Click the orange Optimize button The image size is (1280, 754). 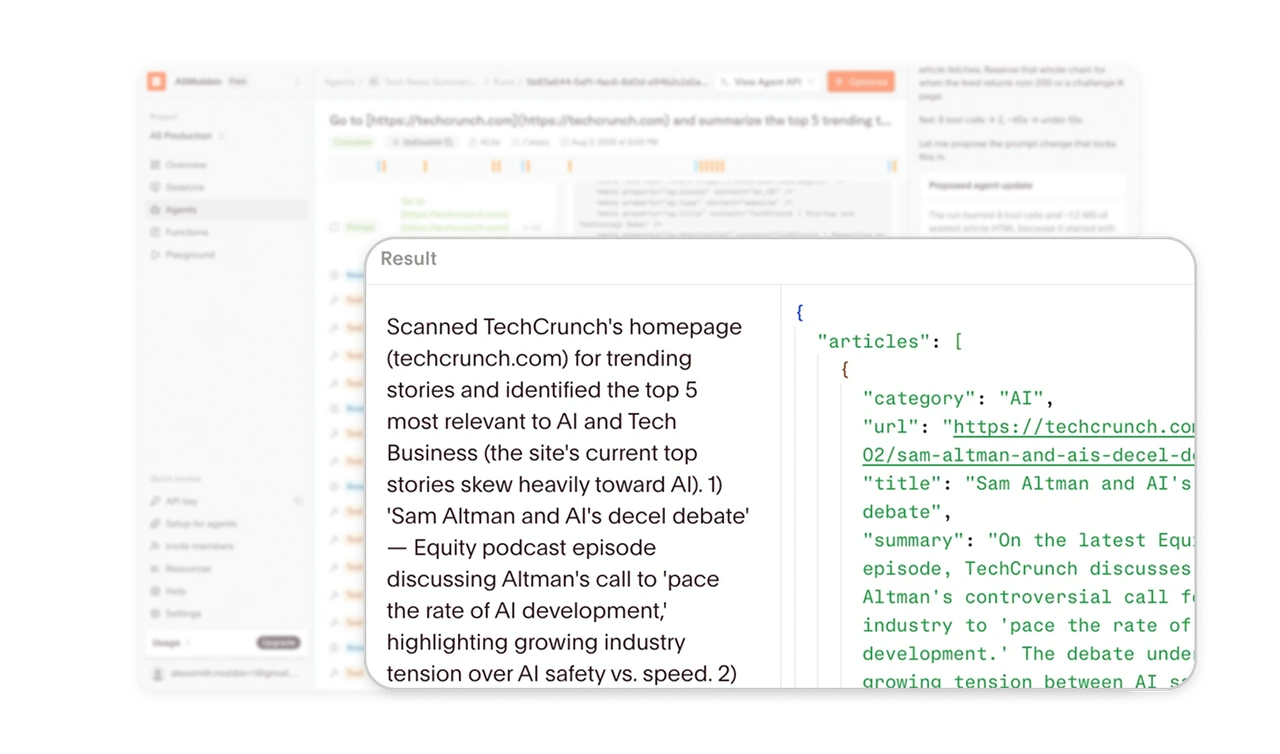pyautogui.click(x=861, y=81)
